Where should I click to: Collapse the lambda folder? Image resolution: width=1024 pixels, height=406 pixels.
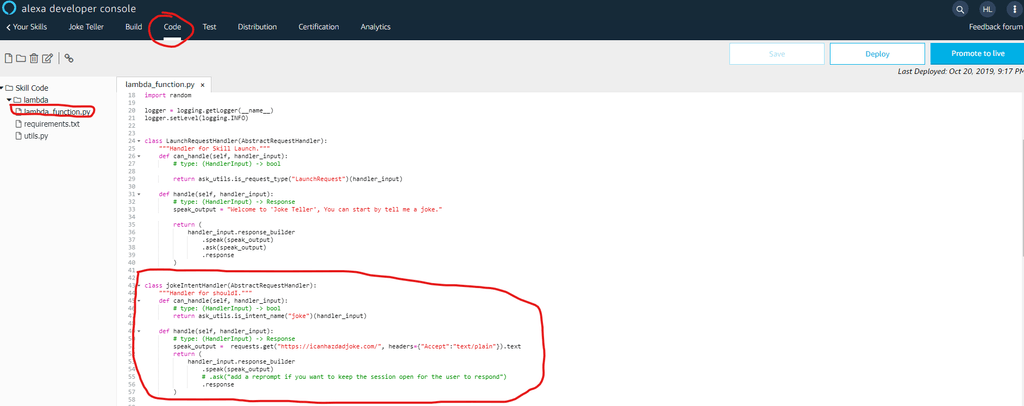(9, 100)
